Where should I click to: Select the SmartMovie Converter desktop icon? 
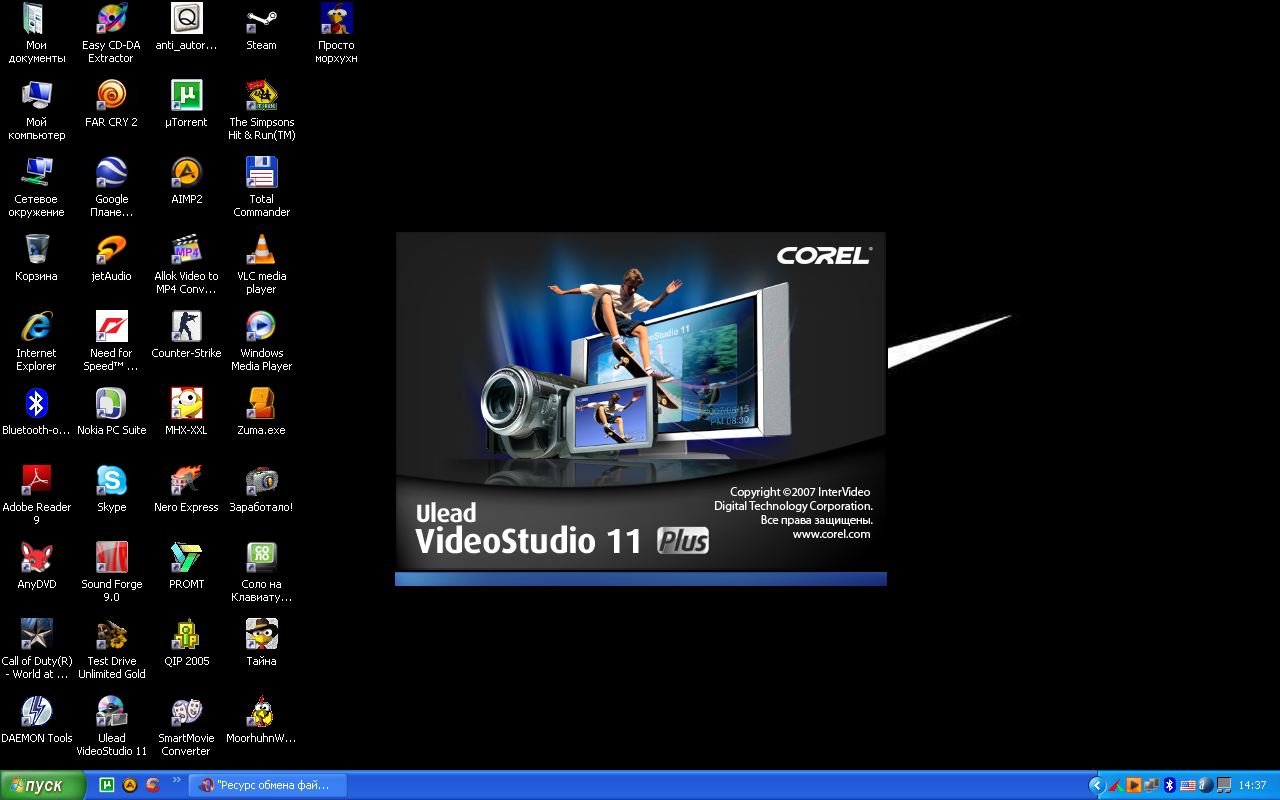186,712
